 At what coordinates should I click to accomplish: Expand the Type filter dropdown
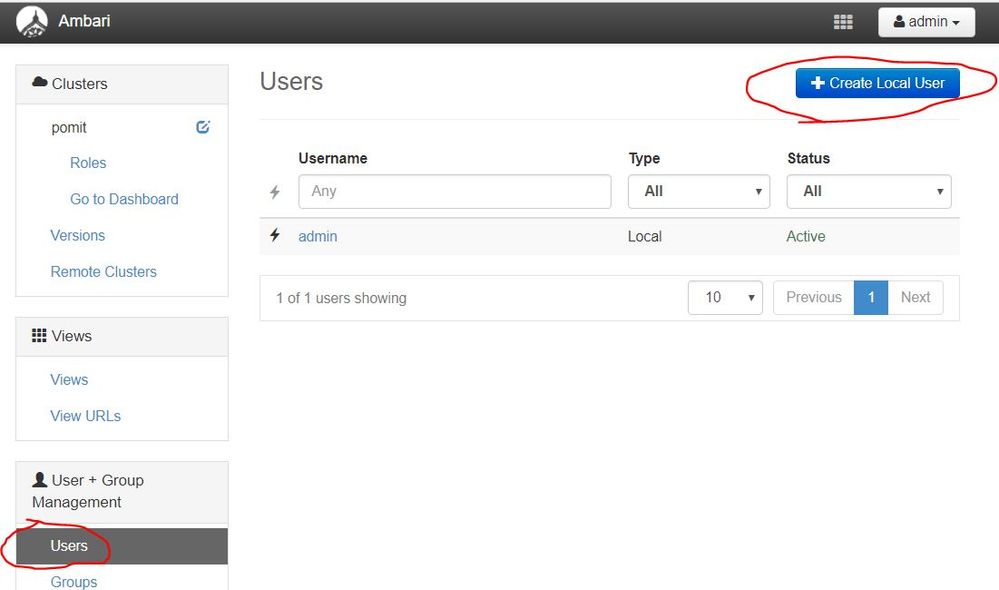[698, 191]
